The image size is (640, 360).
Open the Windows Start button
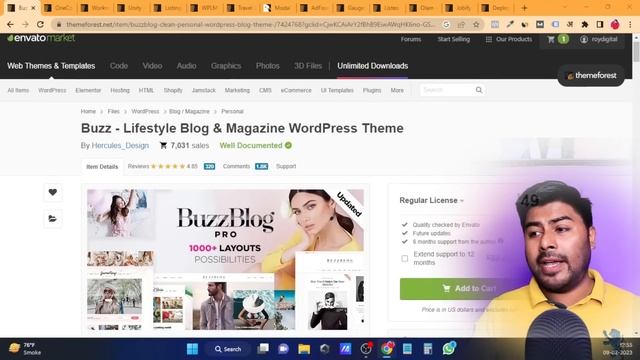coord(192,349)
